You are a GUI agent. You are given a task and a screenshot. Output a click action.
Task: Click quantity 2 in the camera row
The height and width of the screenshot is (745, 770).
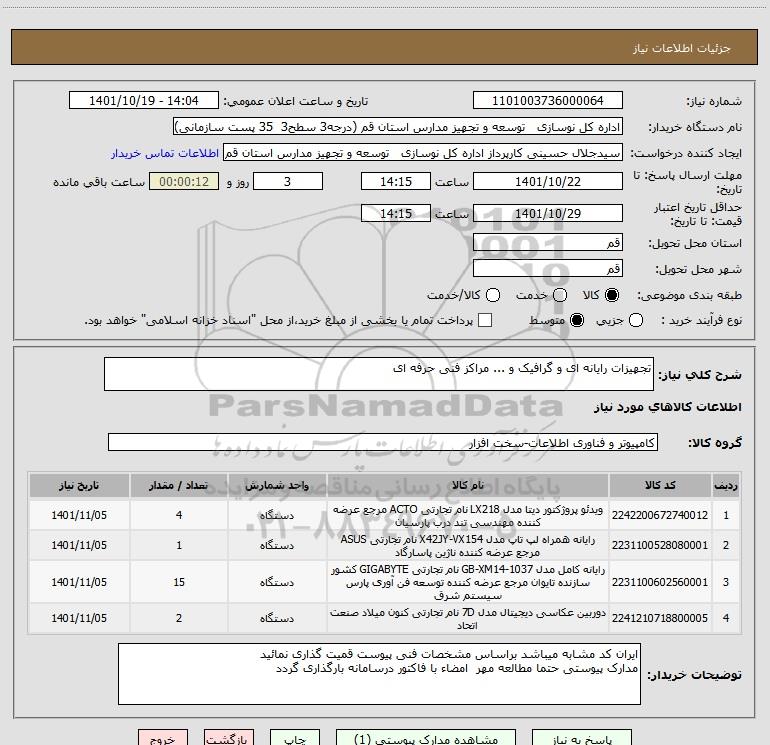[179, 618]
